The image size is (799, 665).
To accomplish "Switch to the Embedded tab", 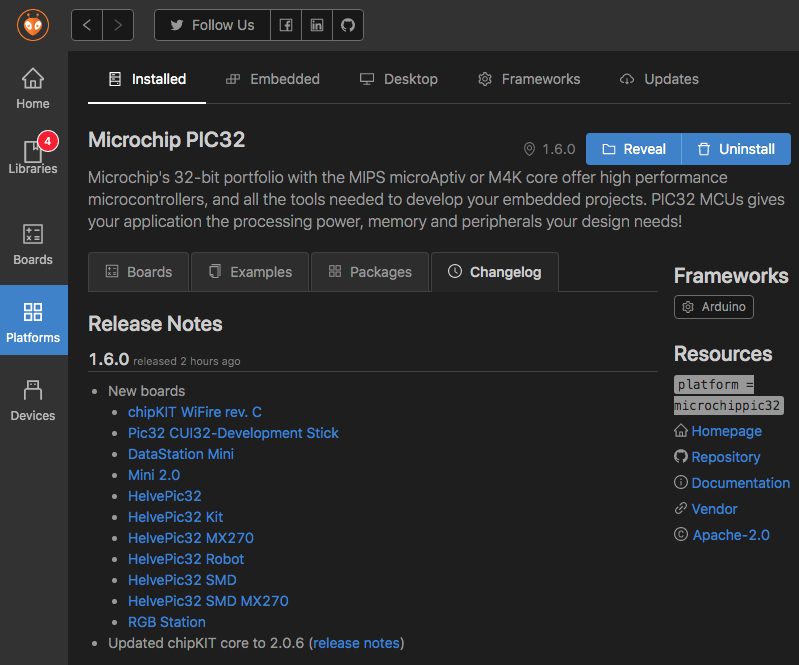I will coord(273,79).
